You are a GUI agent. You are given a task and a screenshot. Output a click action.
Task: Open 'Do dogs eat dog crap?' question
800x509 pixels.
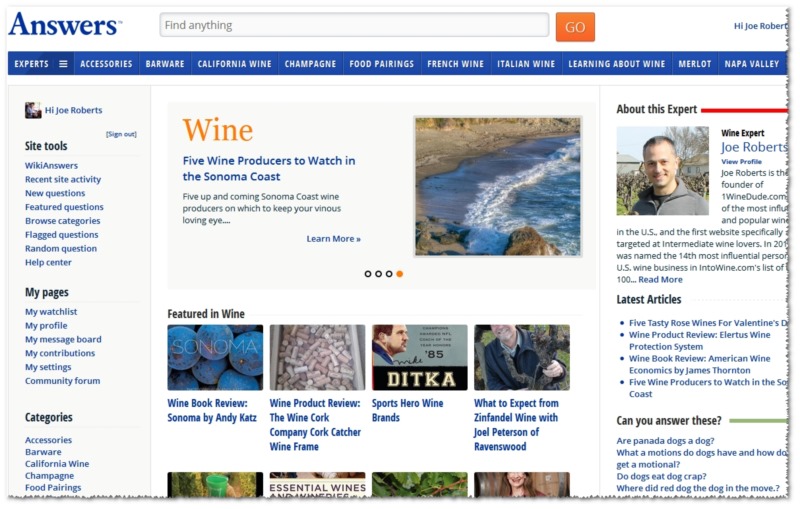(x=661, y=476)
